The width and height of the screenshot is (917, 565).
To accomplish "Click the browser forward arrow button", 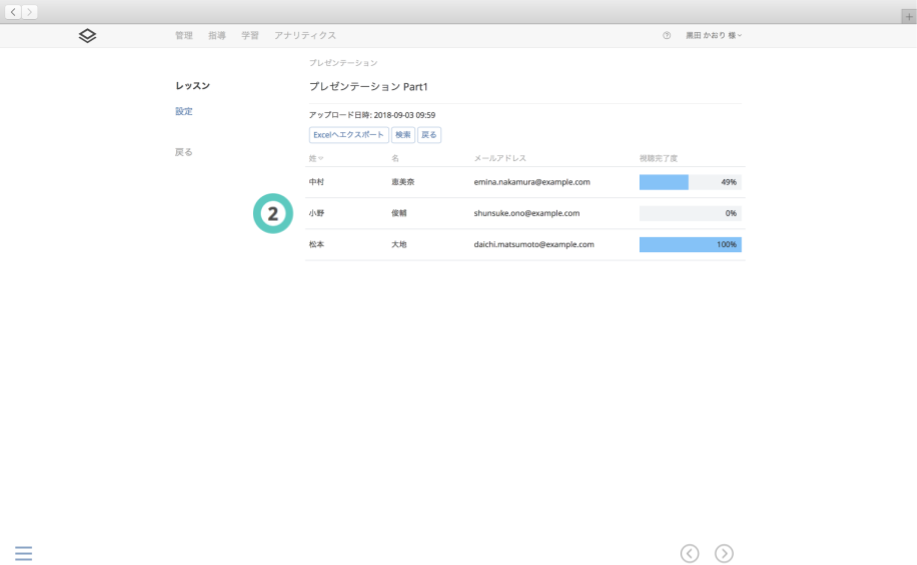I will [30, 12].
